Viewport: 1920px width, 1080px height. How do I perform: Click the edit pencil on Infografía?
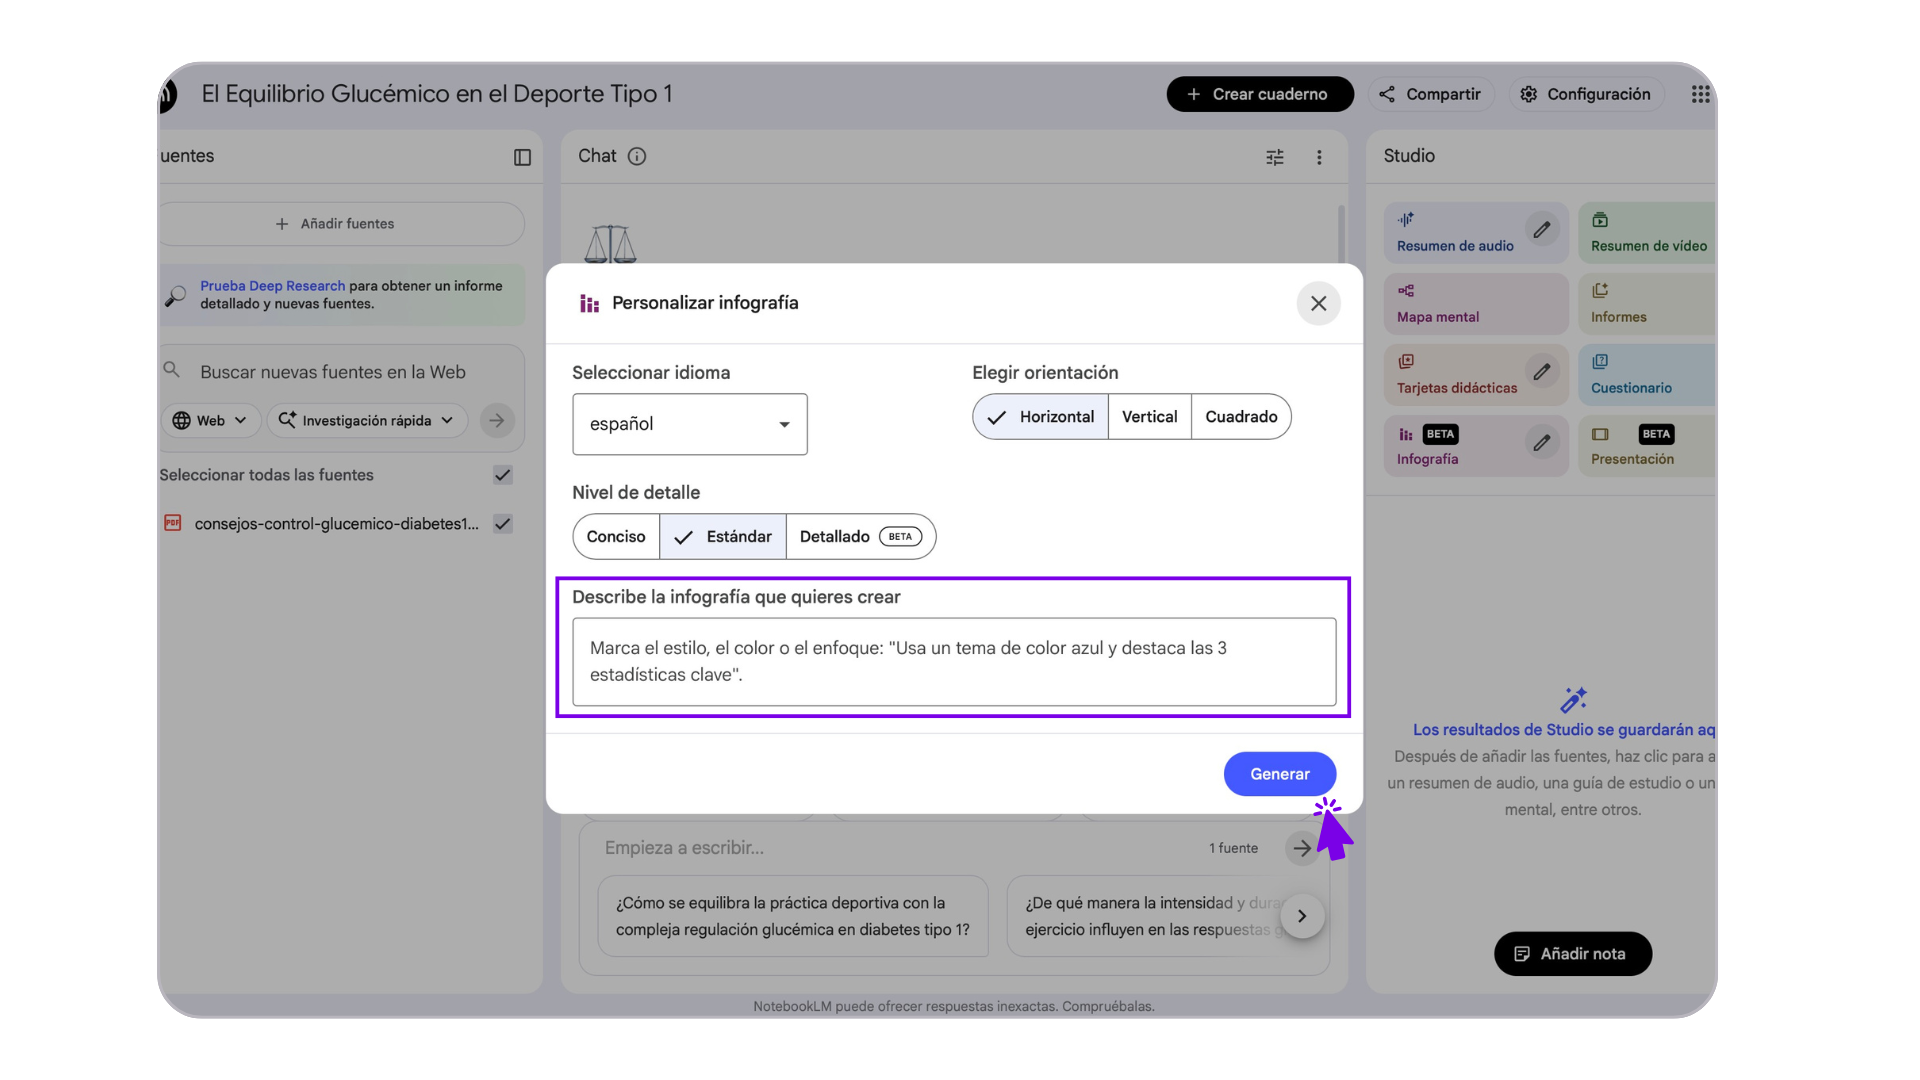coord(1542,443)
